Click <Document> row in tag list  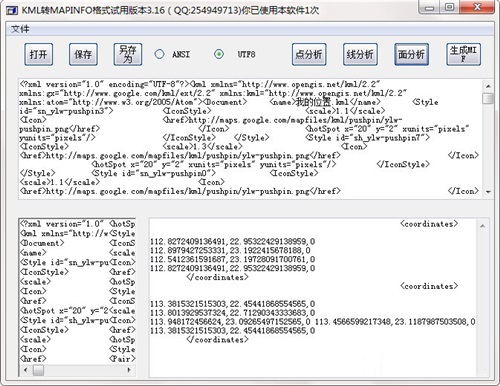coord(42,243)
